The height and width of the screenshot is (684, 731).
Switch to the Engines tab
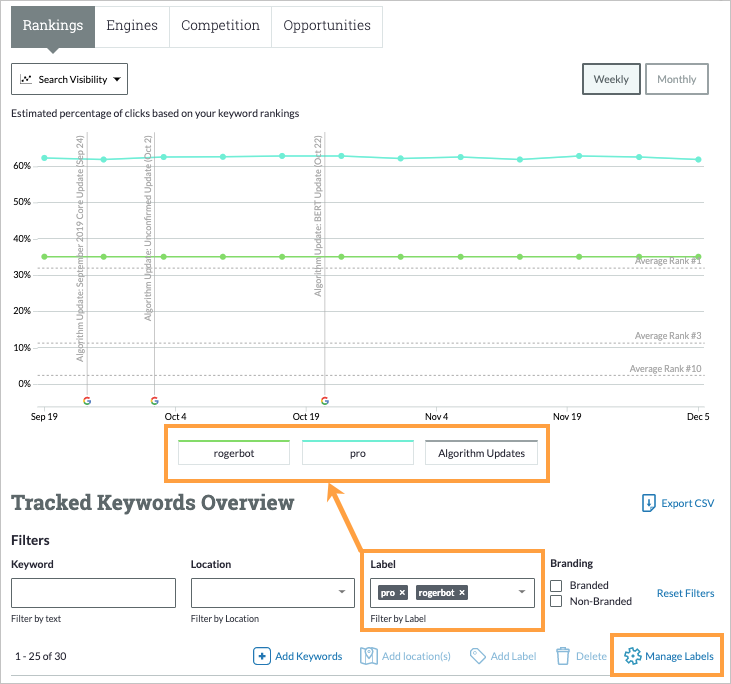[132, 25]
